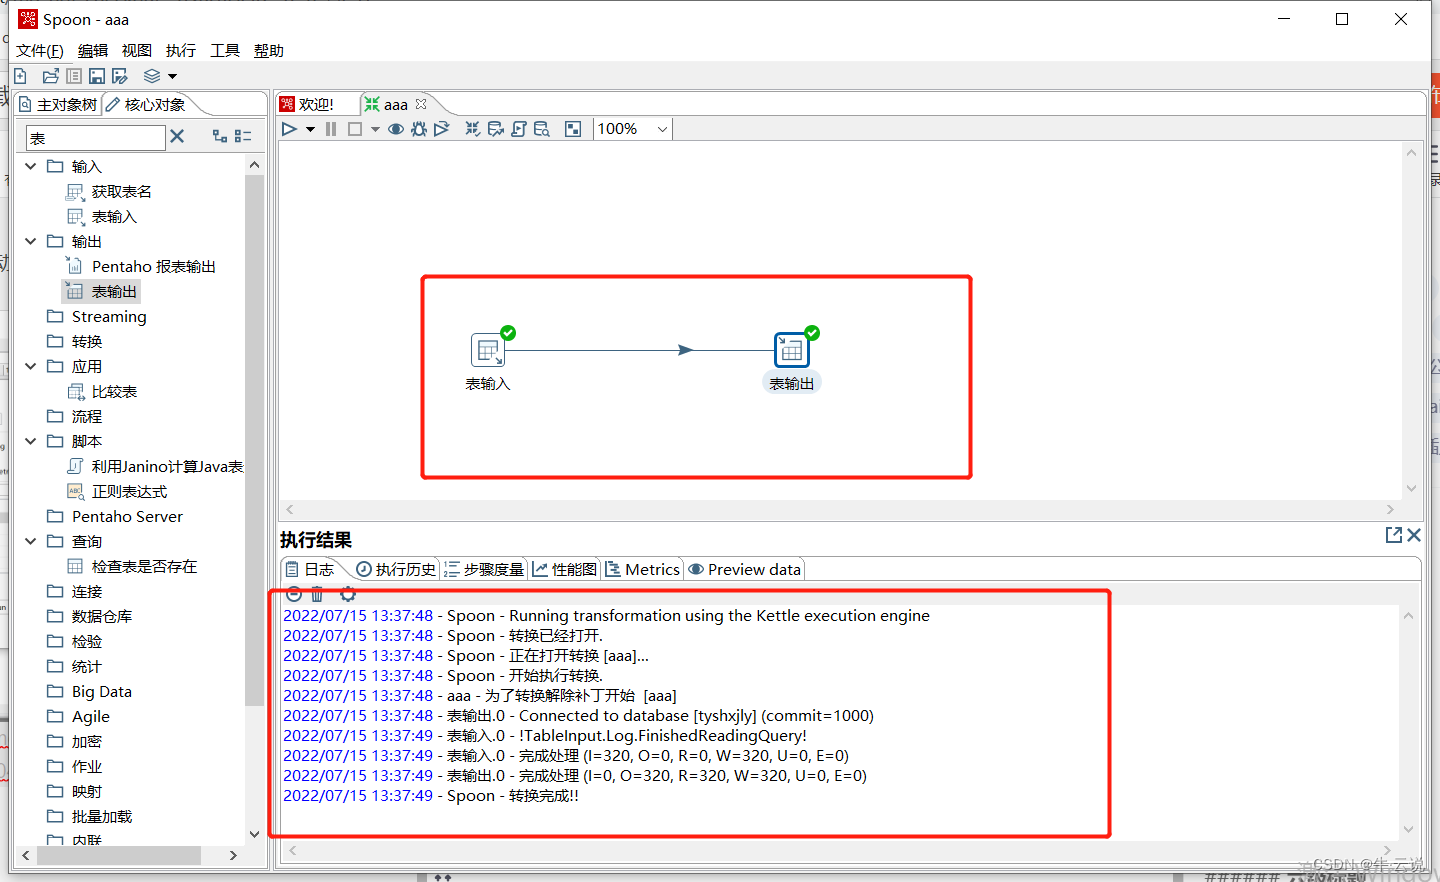Select the 表输入 step in the tree
Screen dimensions: 1440x882
[x=114, y=216]
